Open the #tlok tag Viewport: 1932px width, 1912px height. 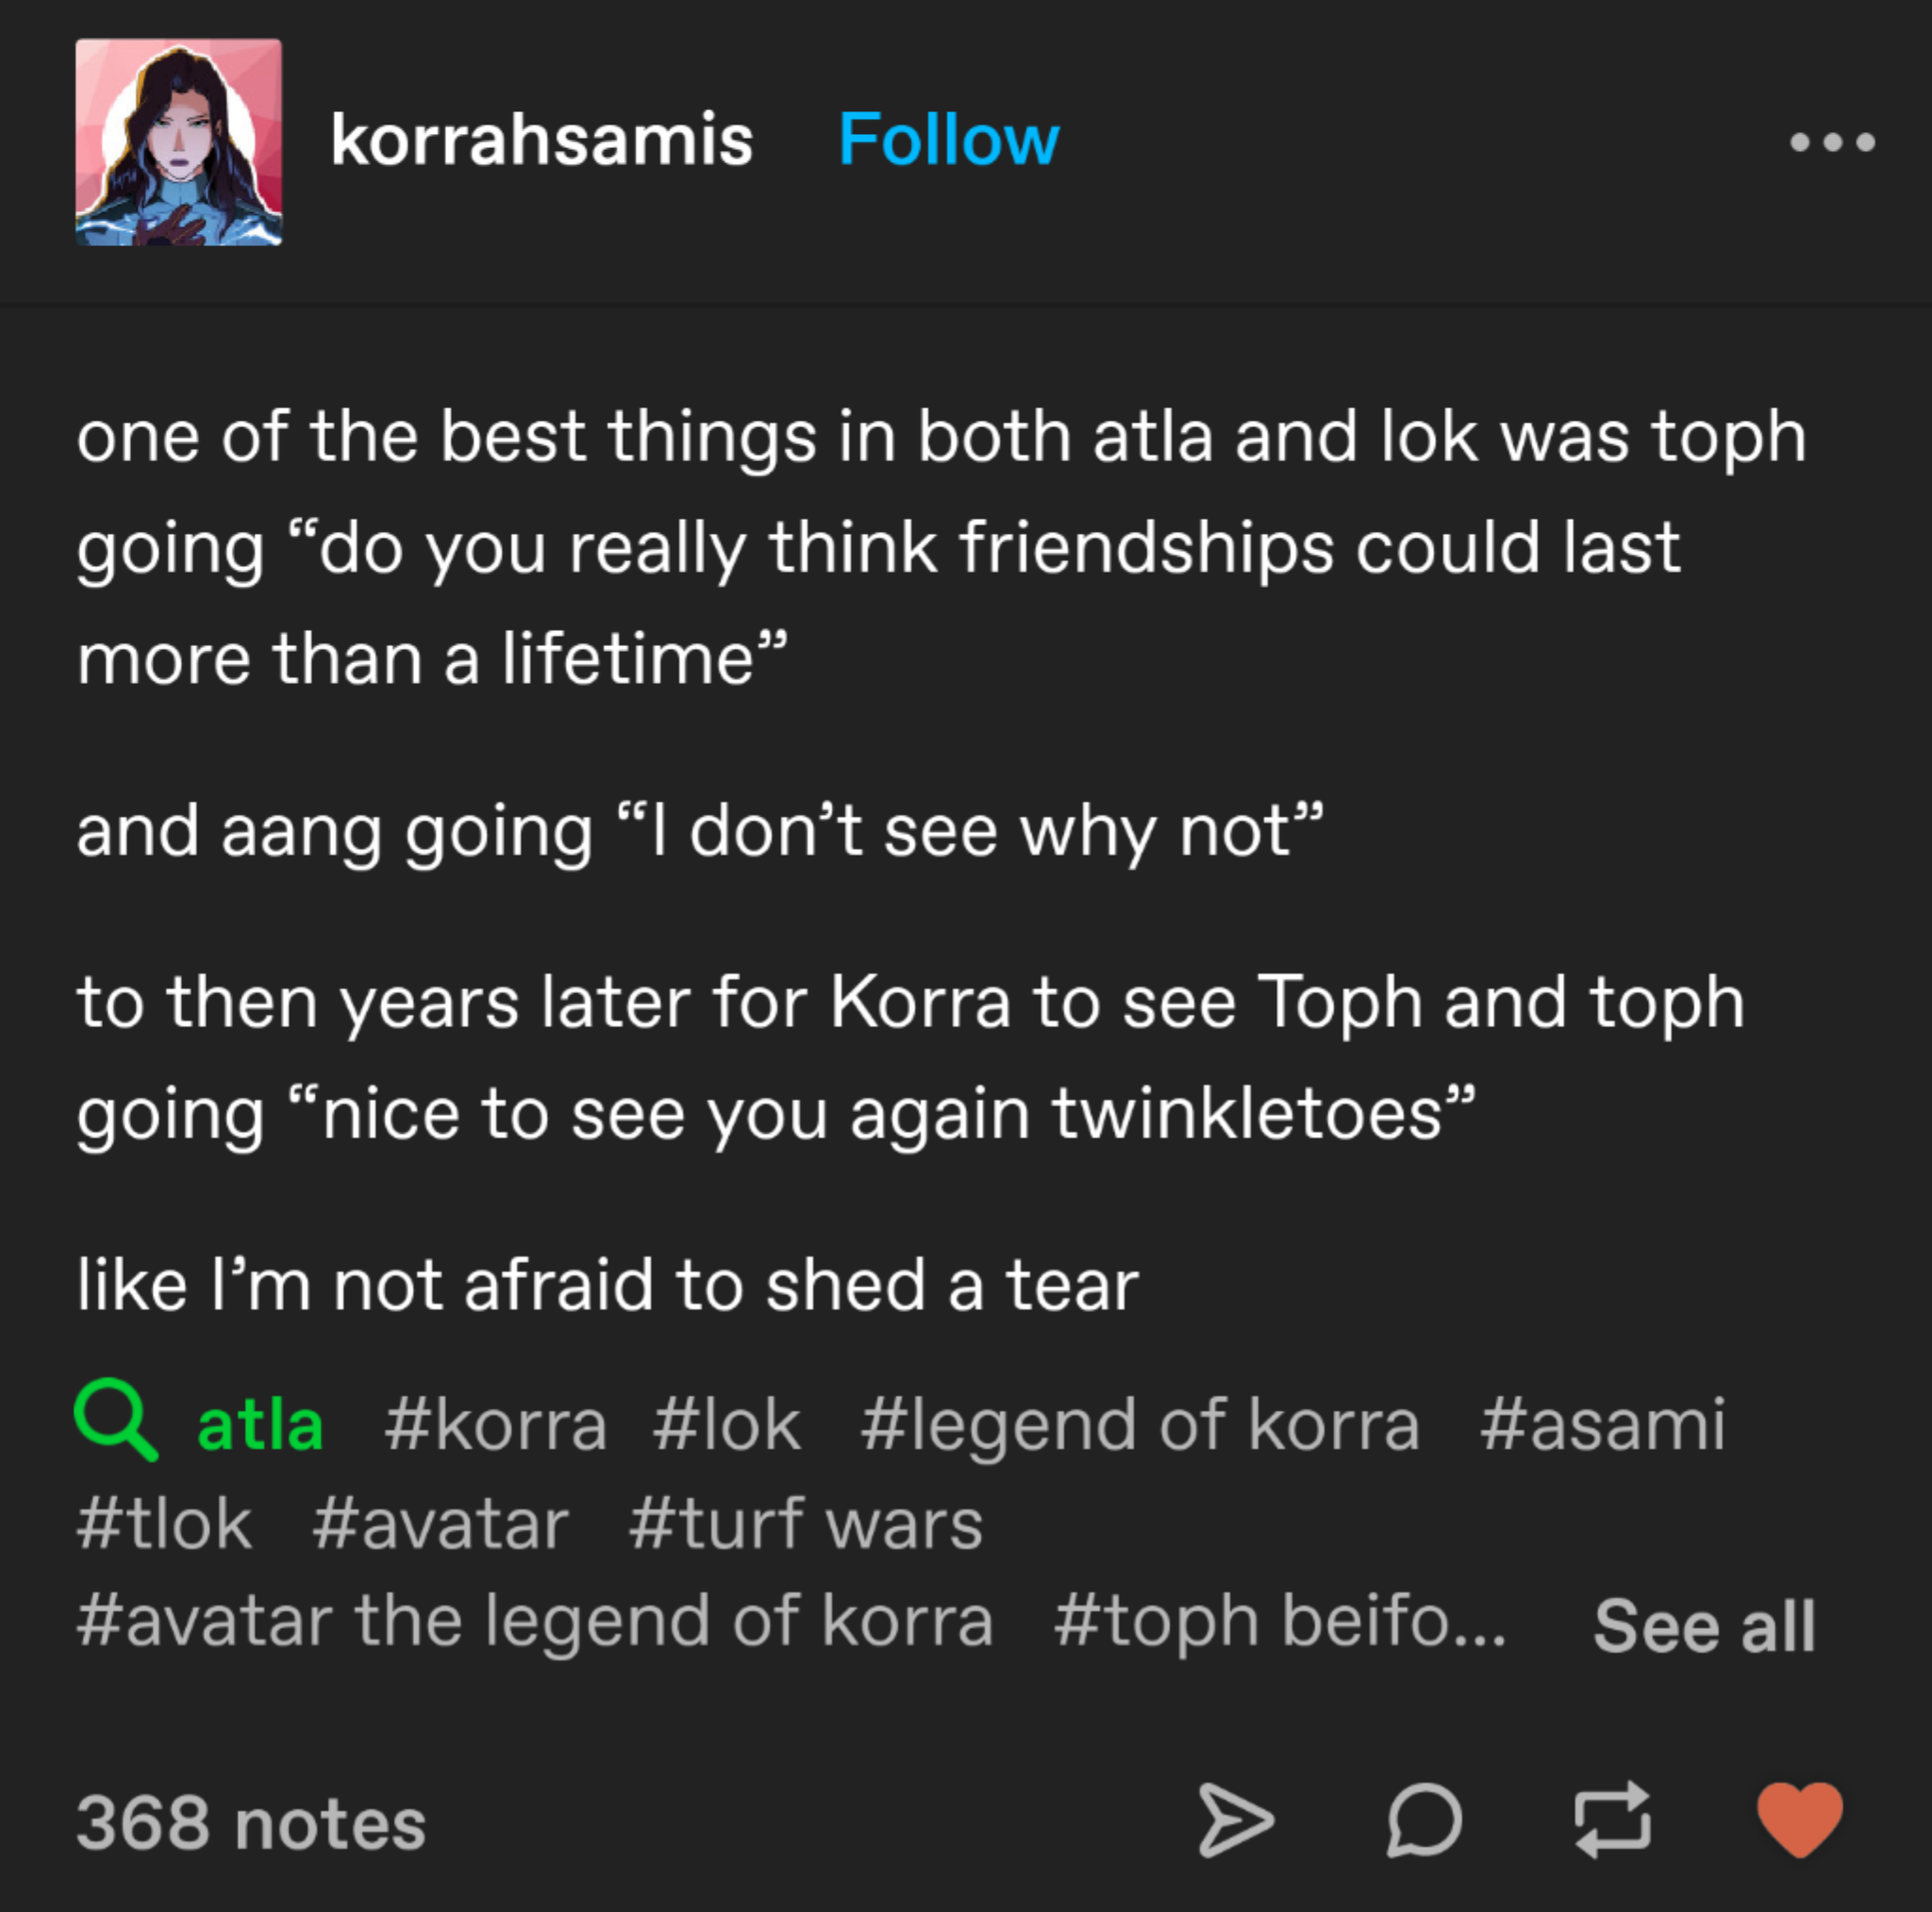click(x=164, y=1524)
